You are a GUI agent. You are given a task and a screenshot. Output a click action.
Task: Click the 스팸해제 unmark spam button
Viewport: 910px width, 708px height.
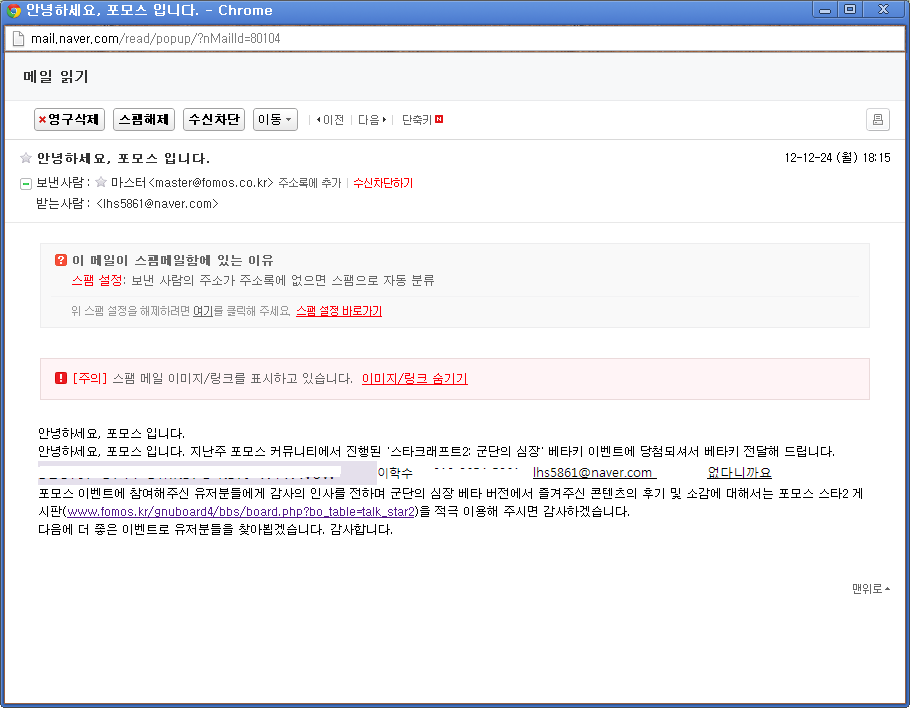144,119
